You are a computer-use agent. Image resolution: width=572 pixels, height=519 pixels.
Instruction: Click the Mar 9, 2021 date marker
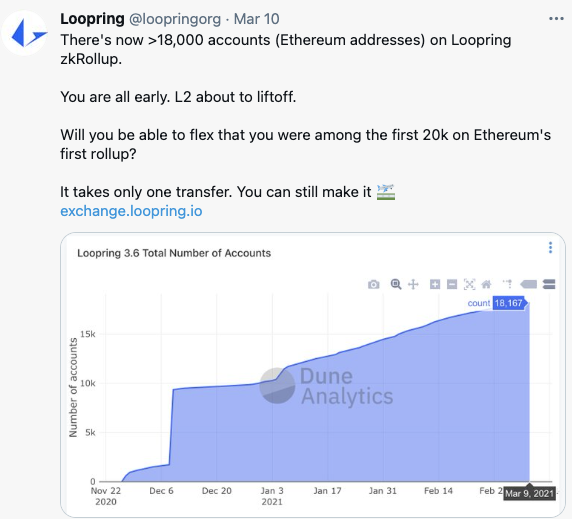click(x=529, y=493)
